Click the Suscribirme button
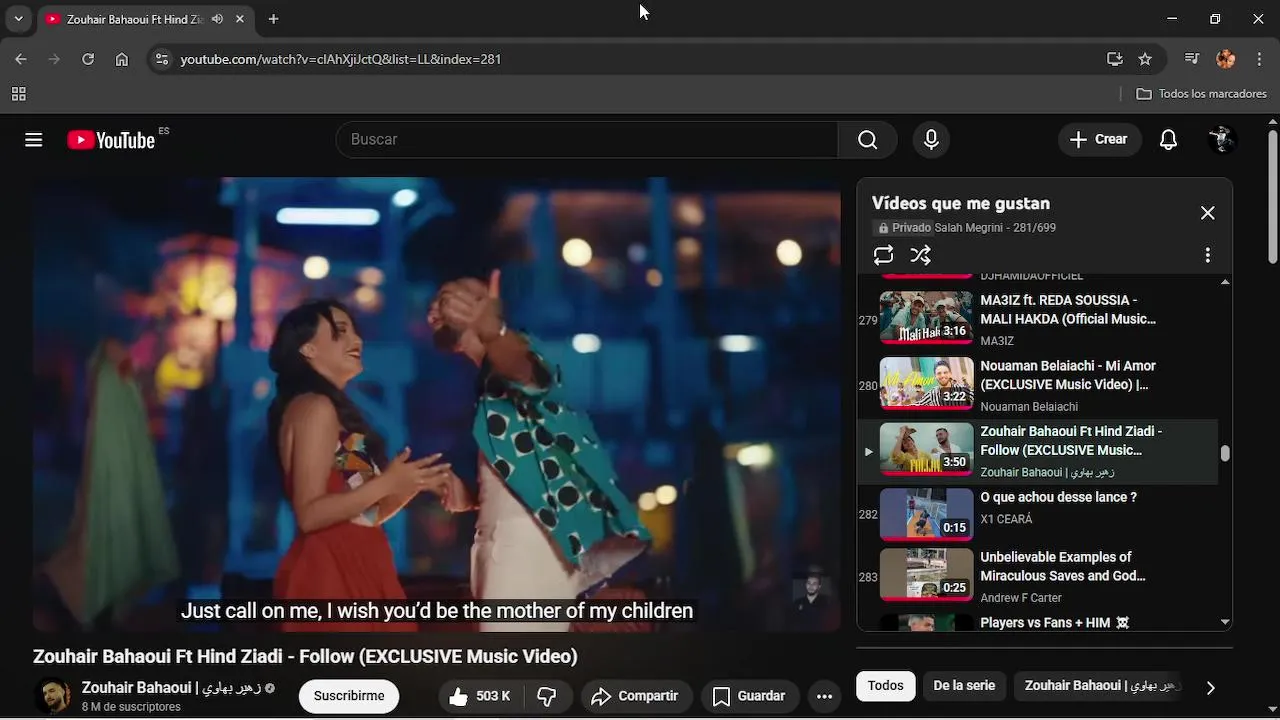This screenshot has height=720, width=1280. (349, 696)
